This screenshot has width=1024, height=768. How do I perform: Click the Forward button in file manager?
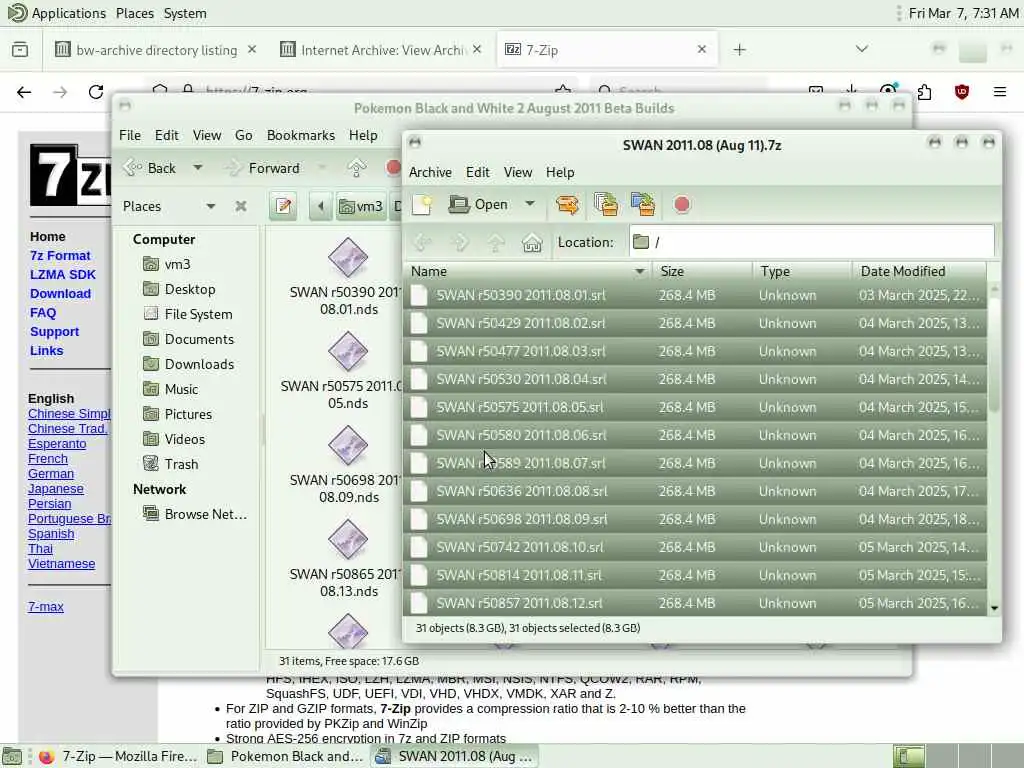tap(262, 168)
